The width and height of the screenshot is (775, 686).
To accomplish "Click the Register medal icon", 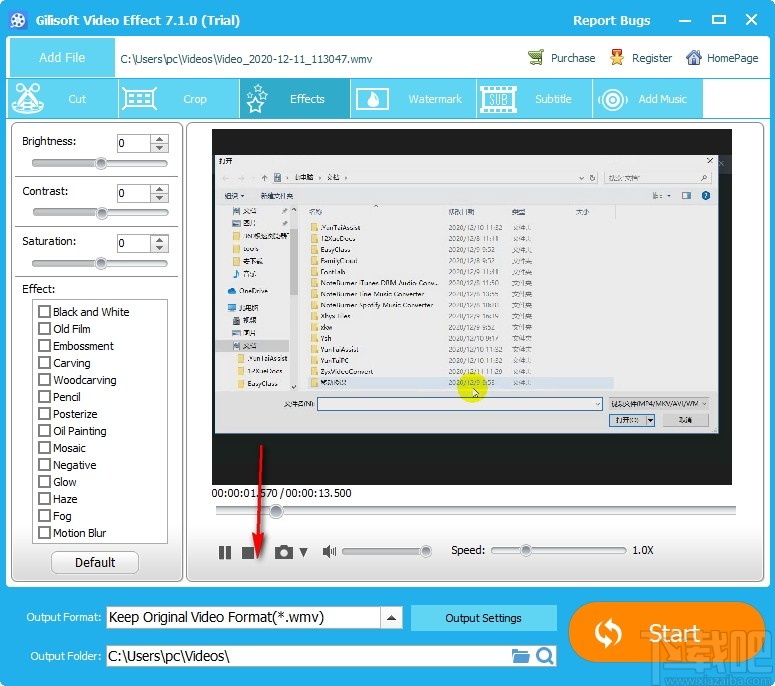I will (x=617, y=58).
